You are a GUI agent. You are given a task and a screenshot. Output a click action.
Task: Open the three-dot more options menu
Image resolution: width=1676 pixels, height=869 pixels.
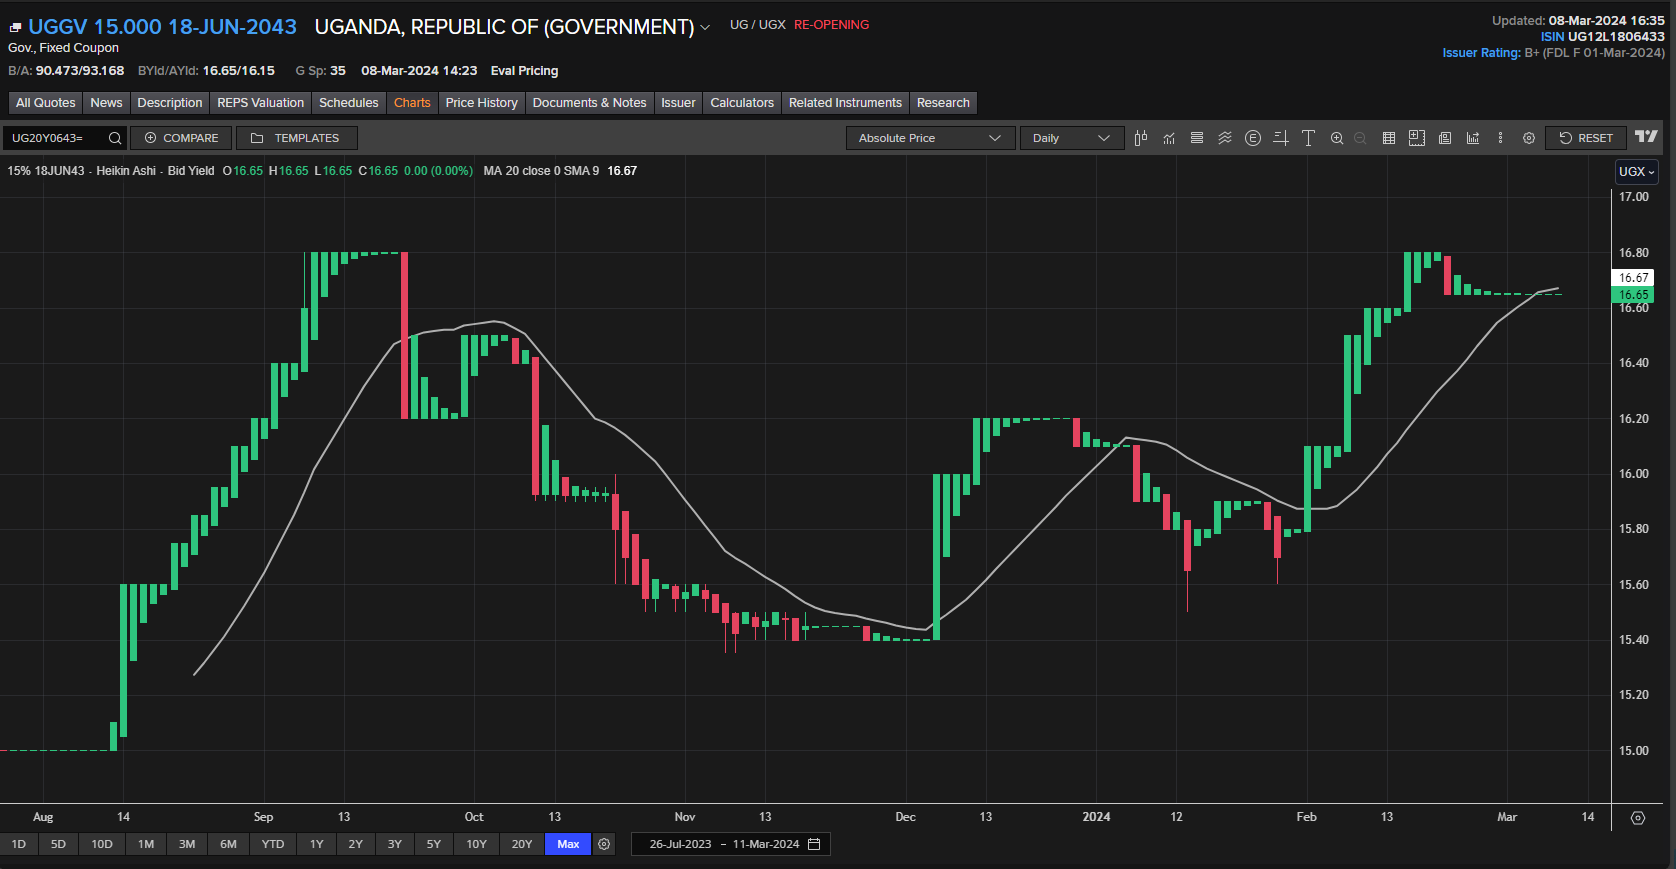1500,138
